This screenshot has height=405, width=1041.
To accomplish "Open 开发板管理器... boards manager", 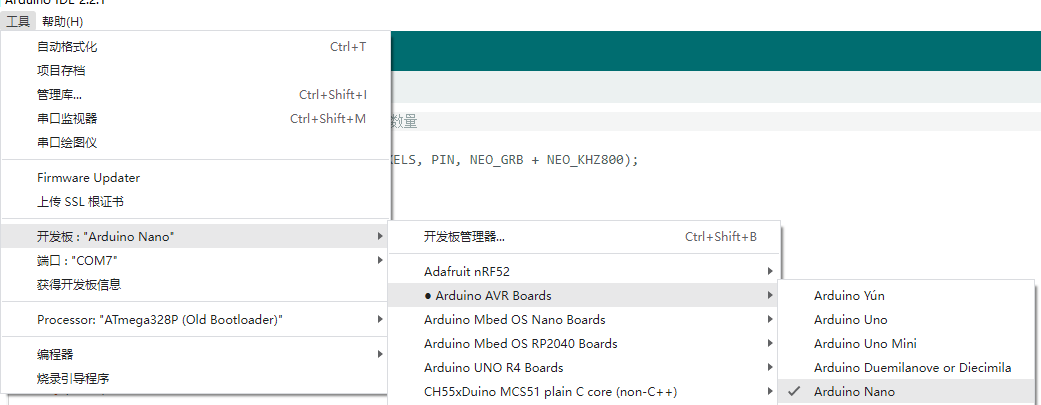I will coord(584,237).
